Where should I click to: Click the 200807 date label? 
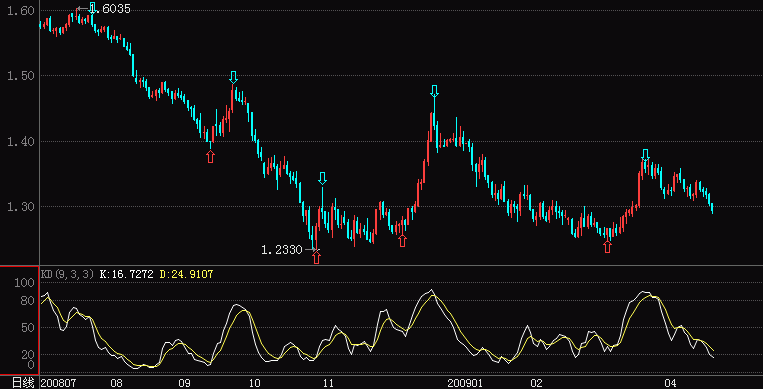[58, 383]
